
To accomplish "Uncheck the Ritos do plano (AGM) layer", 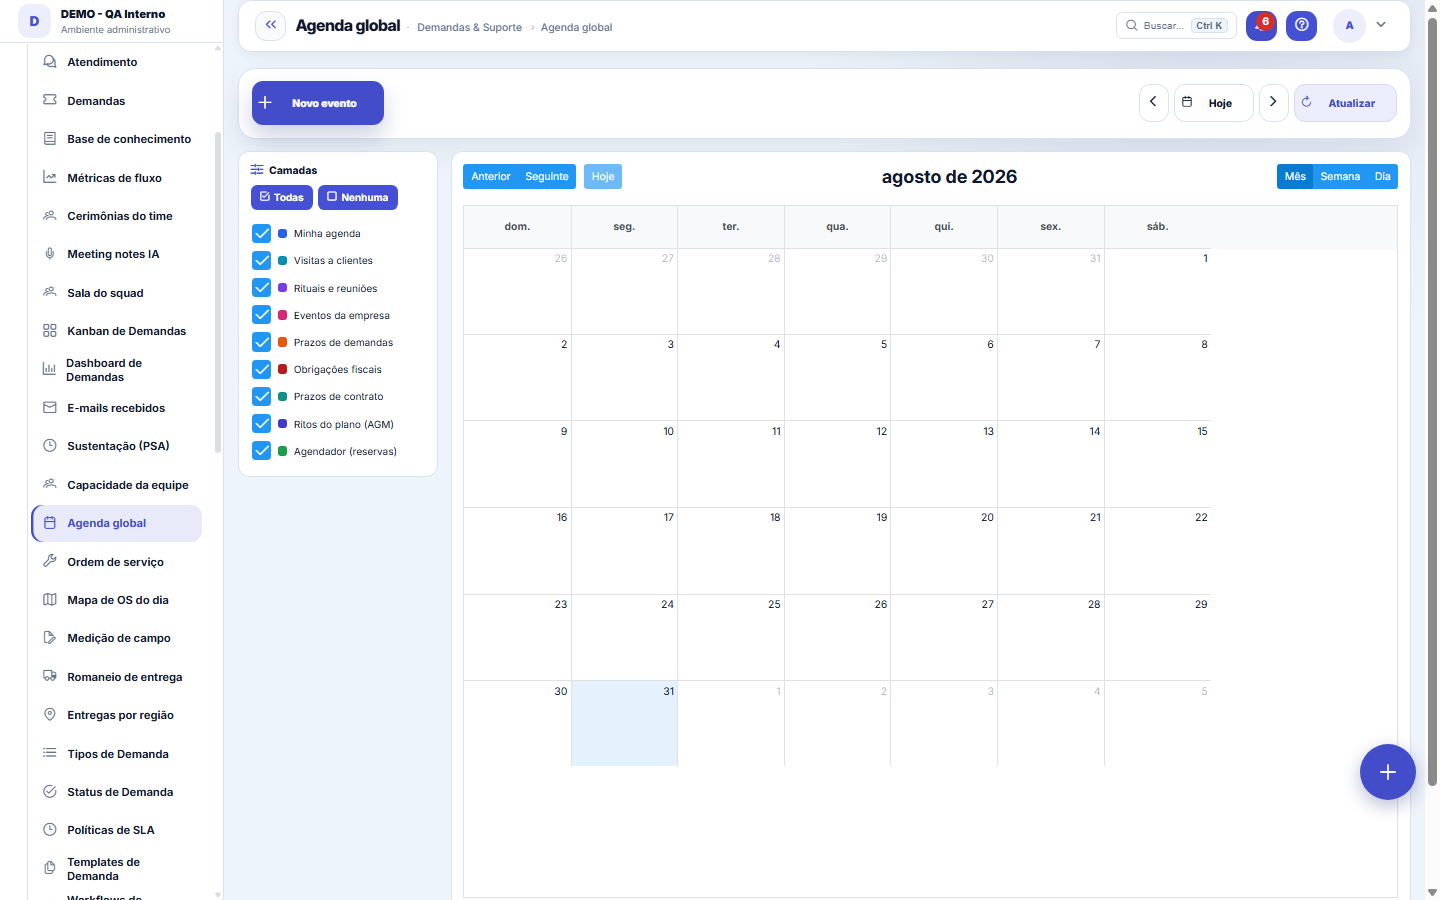I will point(262,424).
